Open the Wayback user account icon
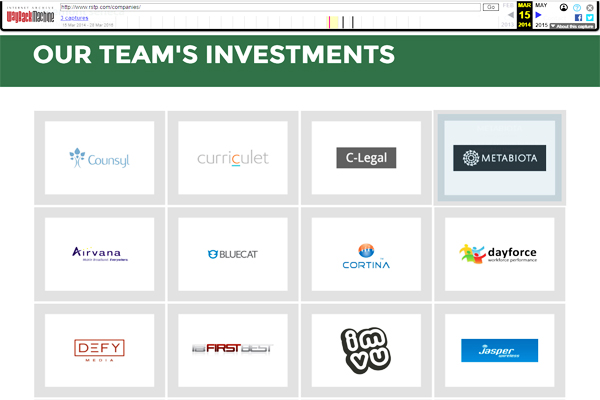This screenshot has width=600, height=400. click(x=563, y=7)
